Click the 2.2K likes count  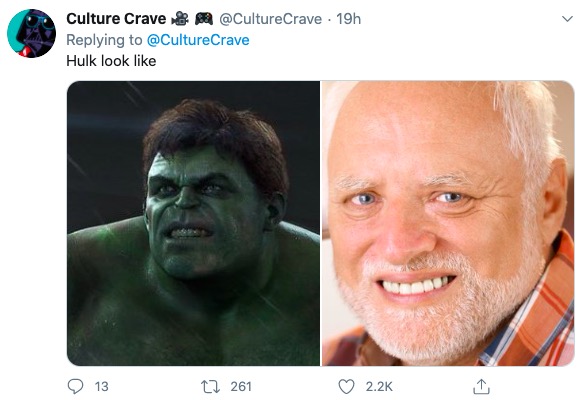point(379,387)
